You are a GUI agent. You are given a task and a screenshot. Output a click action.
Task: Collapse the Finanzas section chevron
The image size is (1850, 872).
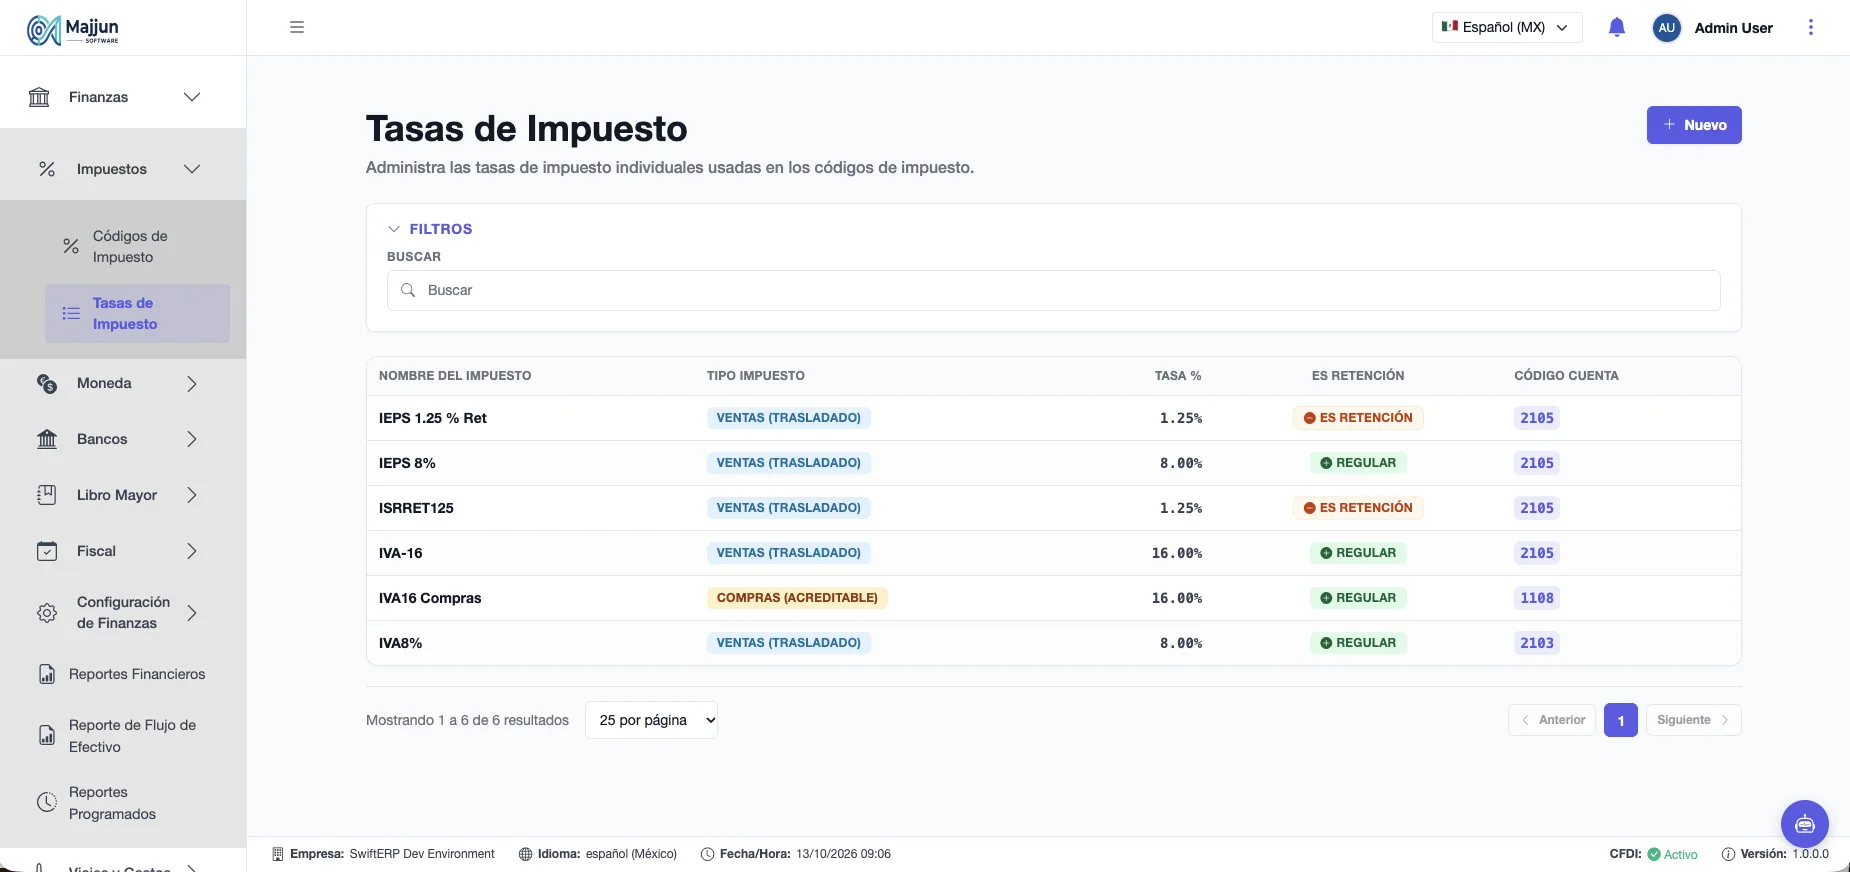[x=192, y=97]
